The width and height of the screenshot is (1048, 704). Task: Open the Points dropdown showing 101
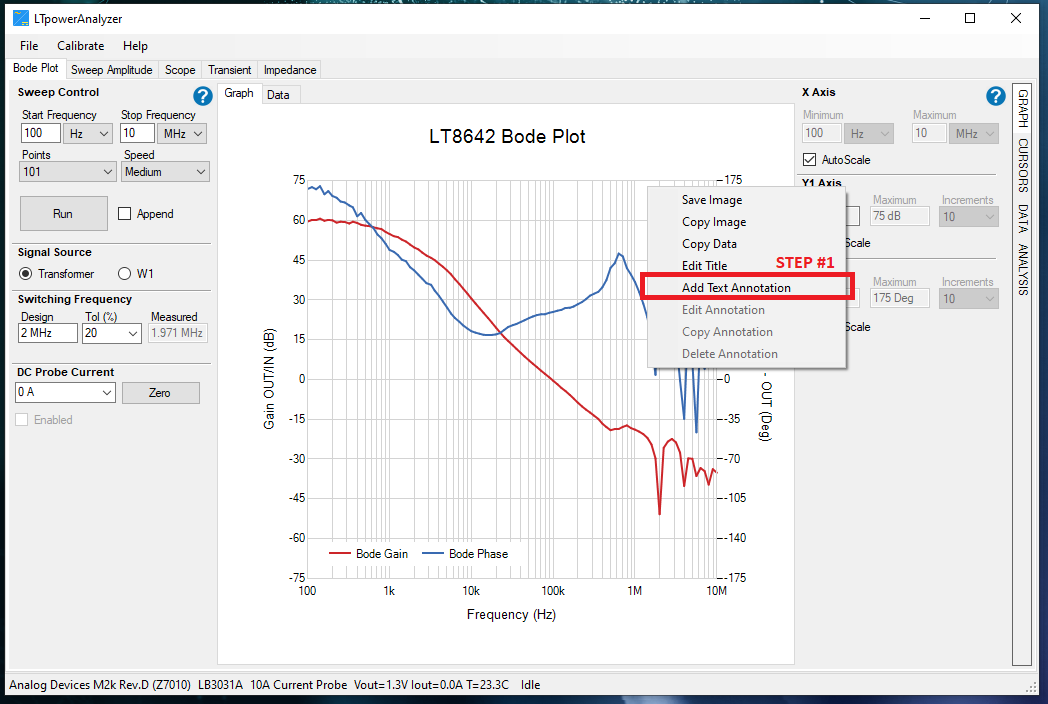[68, 172]
